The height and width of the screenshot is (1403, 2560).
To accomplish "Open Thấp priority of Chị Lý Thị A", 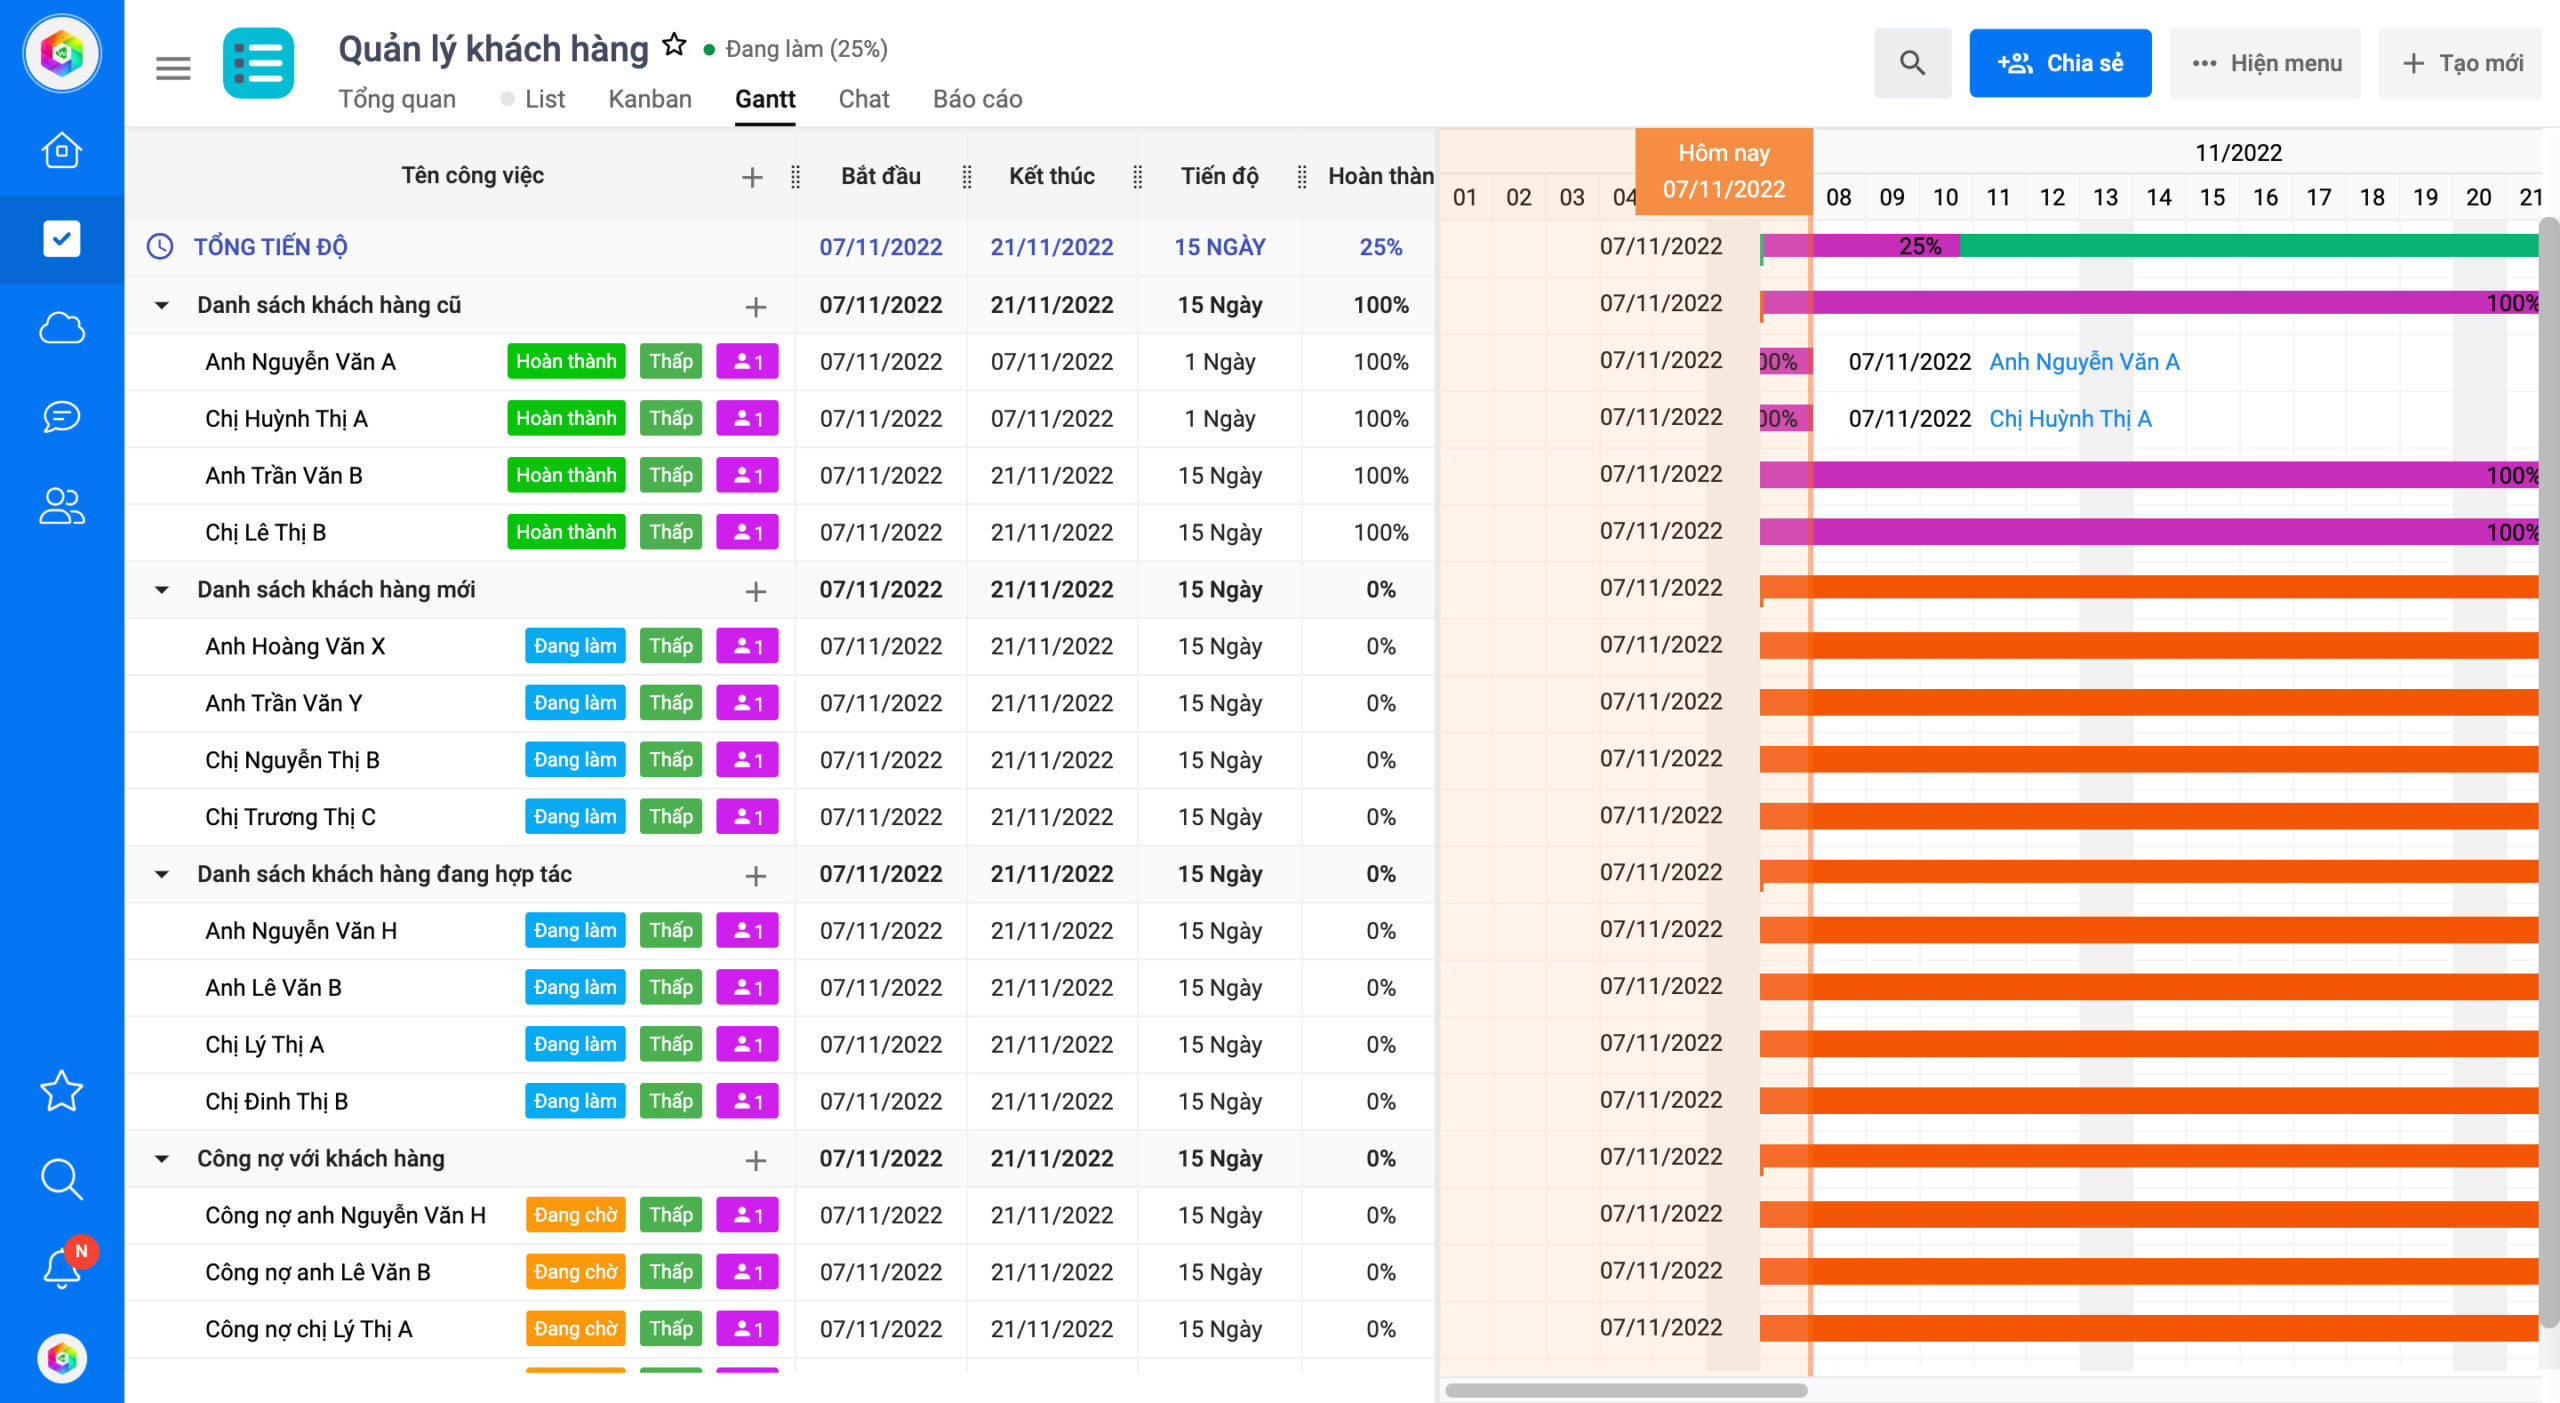I will pos(671,1044).
